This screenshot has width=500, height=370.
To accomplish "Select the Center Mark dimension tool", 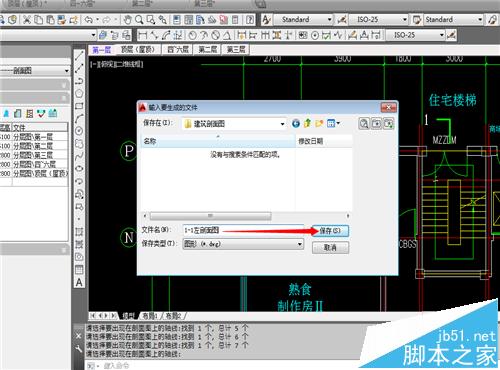I will (315, 35).
